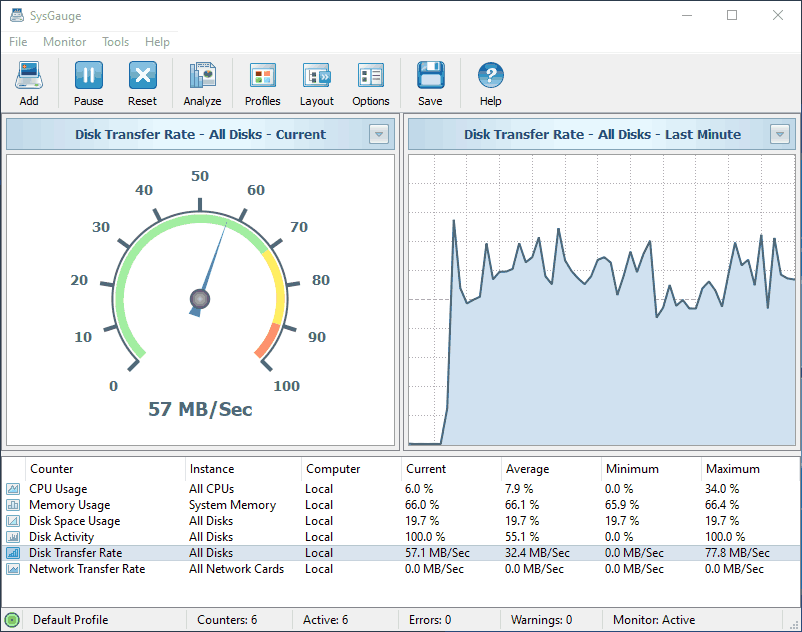
Task: Open the Profiles toolbar icon
Action: (262, 75)
